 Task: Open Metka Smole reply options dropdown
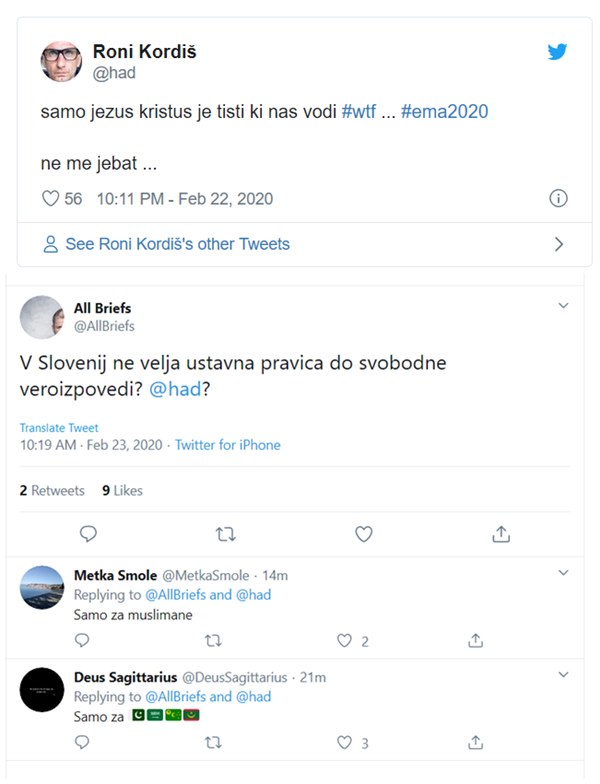563,573
